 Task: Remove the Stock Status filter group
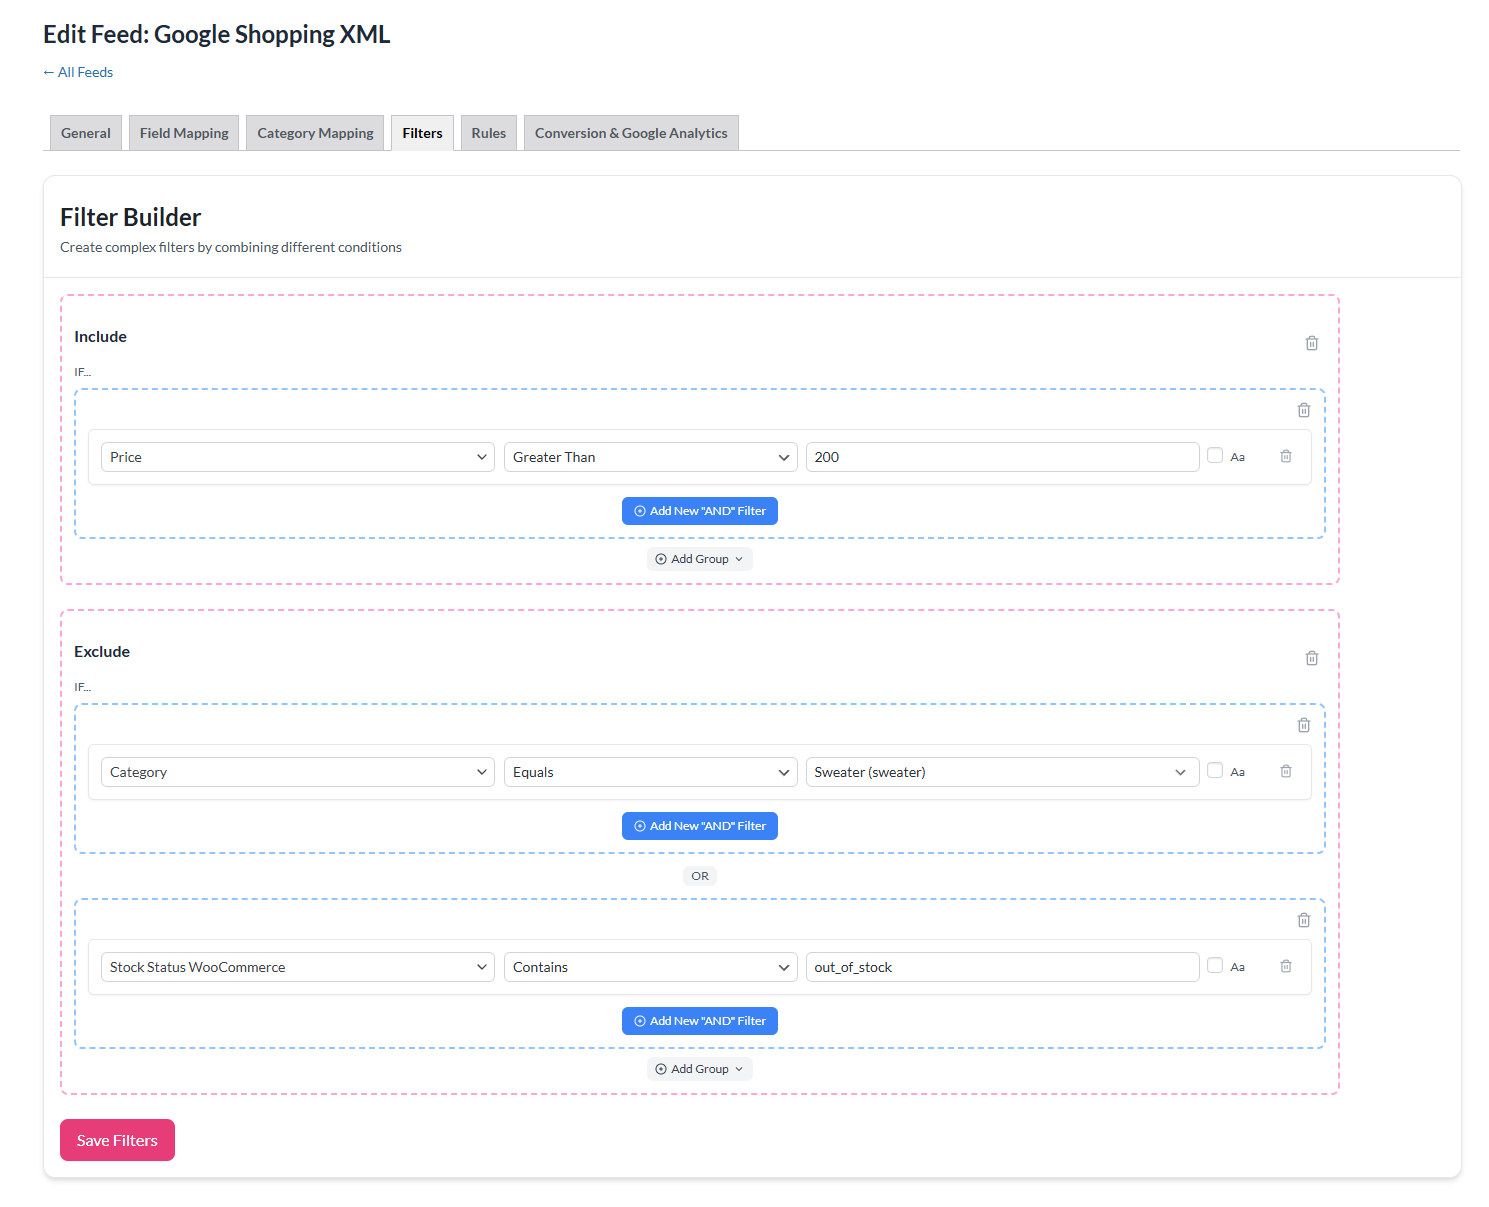[1303, 920]
